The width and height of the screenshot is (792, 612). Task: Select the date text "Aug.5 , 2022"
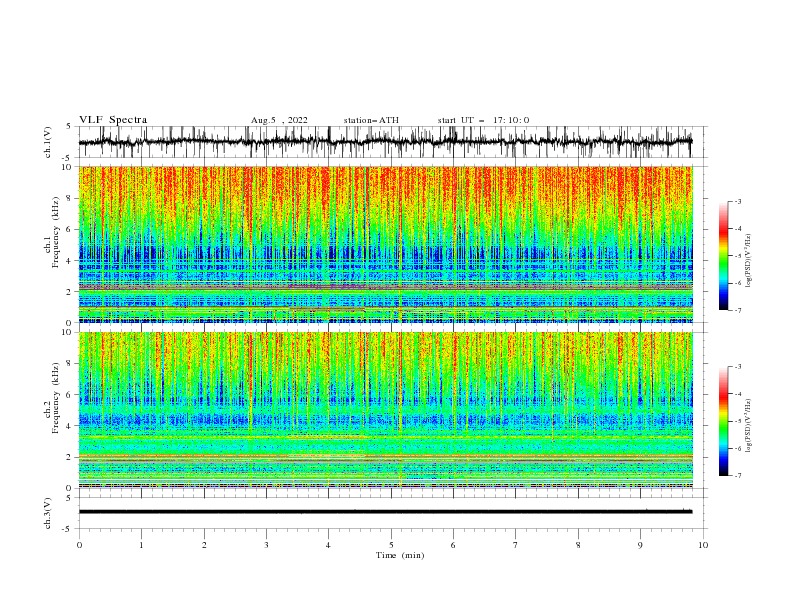[x=279, y=120]
